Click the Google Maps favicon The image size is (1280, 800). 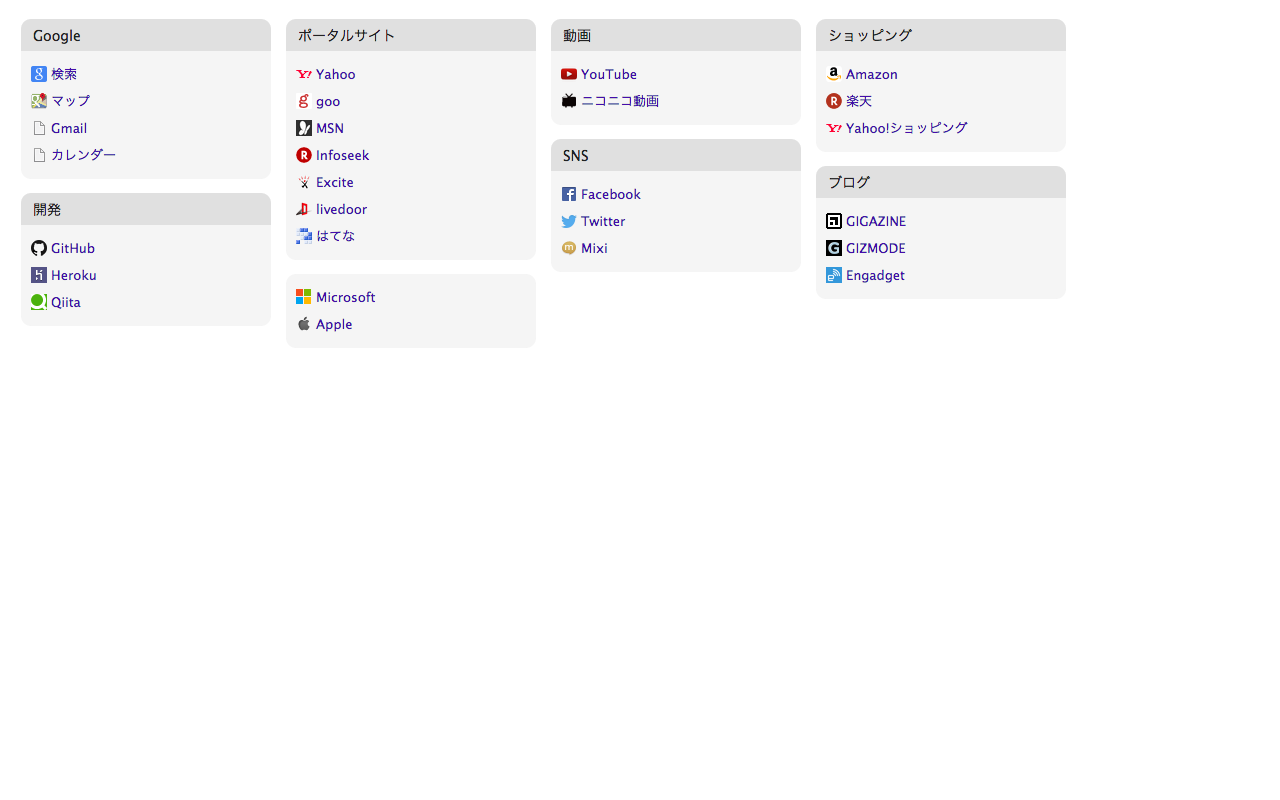coord(39,101)
